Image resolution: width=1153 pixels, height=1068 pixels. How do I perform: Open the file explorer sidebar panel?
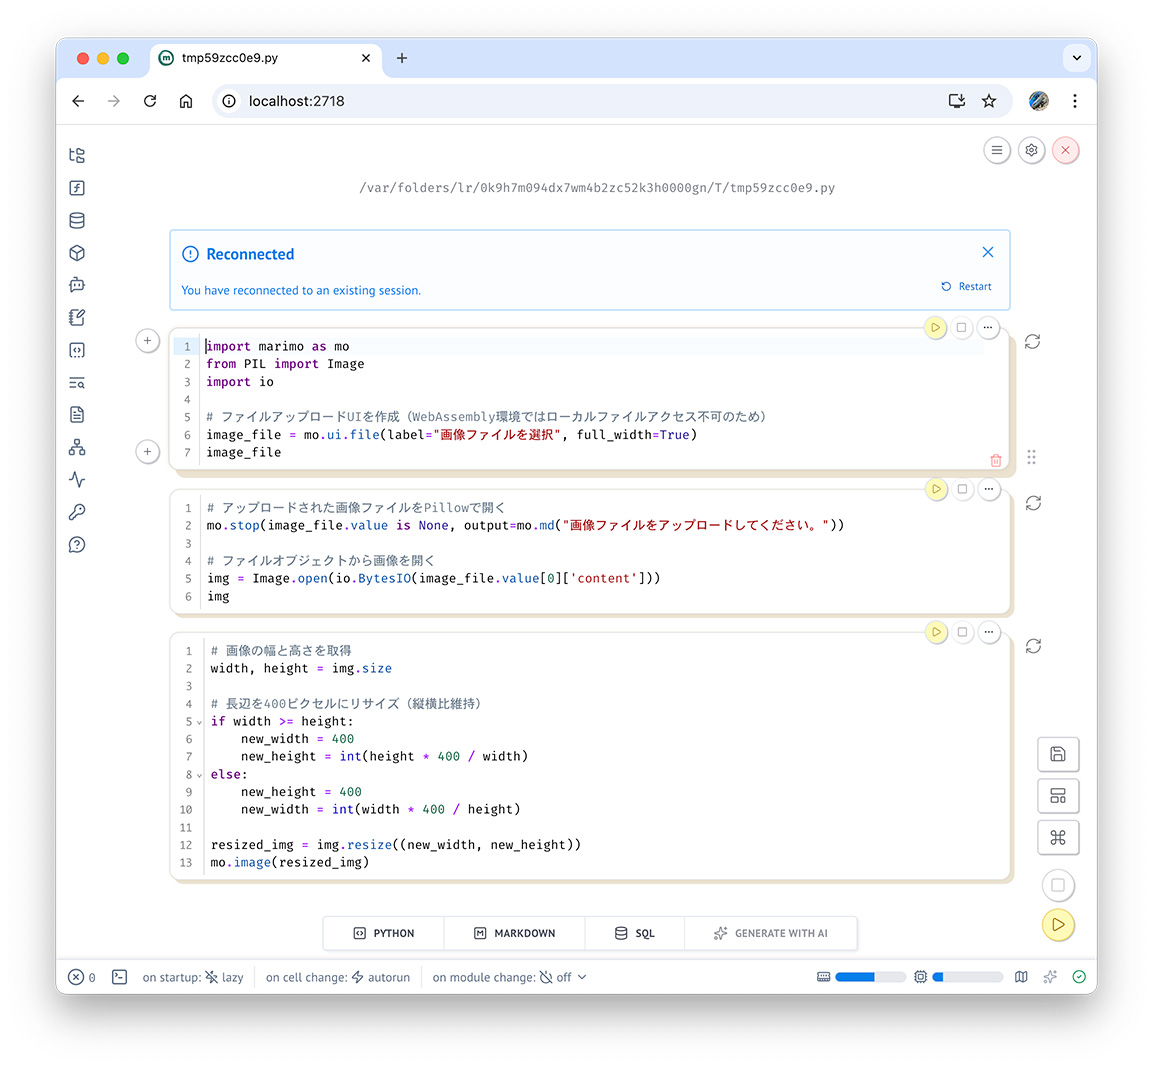77,156
